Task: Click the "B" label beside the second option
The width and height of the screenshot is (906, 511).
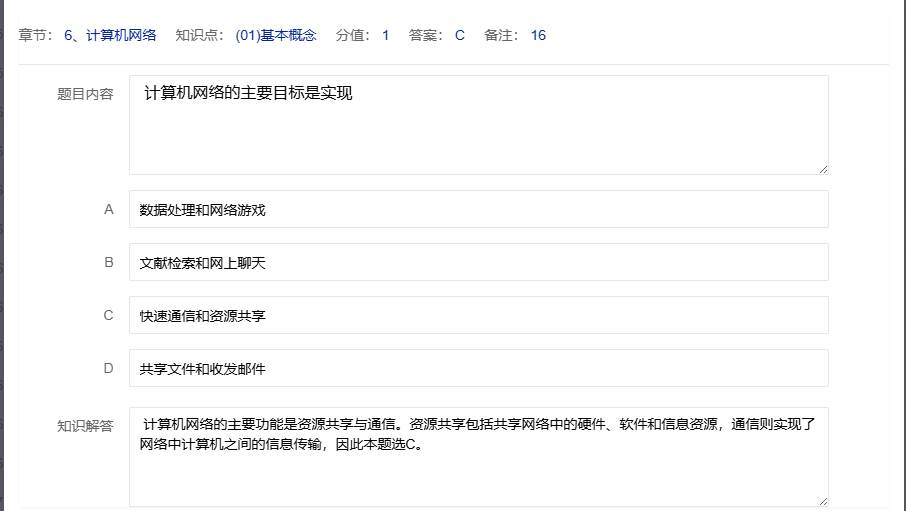Action: 109,263
